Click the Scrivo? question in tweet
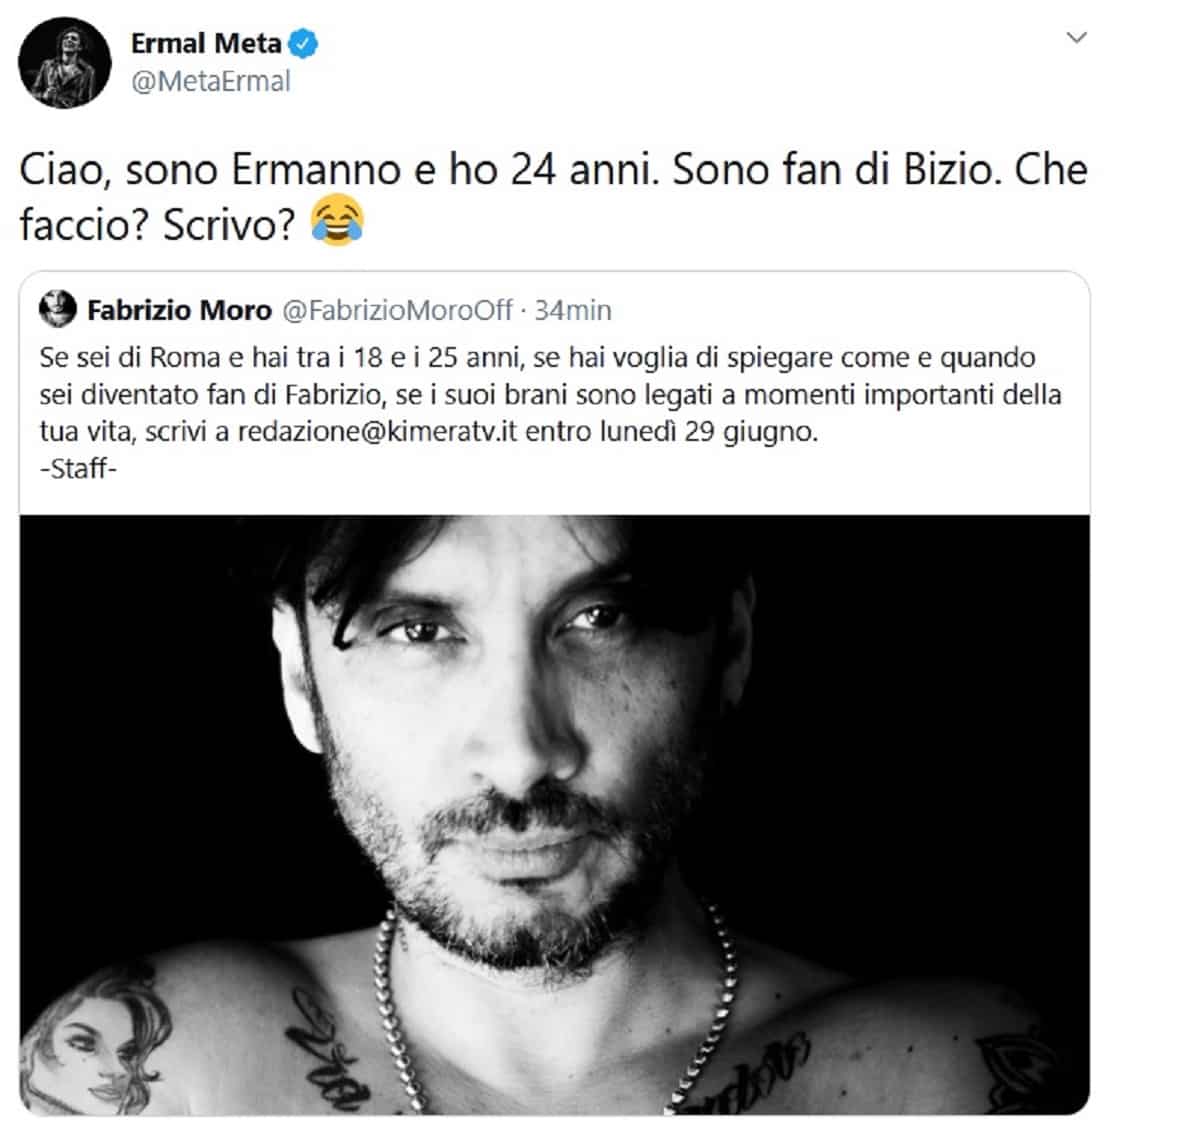 pyautogui.click(x=230, y=225)
